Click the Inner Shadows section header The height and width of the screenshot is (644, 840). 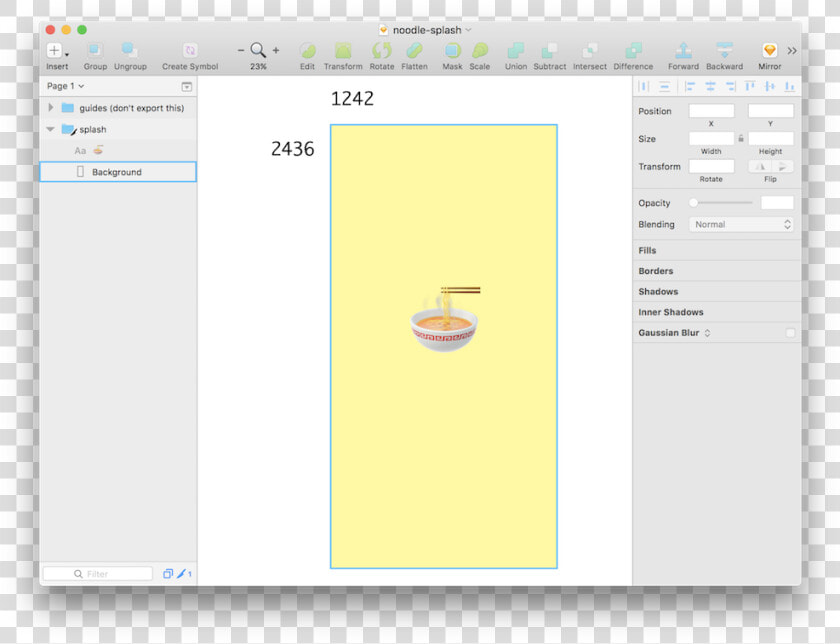[717, 312]
